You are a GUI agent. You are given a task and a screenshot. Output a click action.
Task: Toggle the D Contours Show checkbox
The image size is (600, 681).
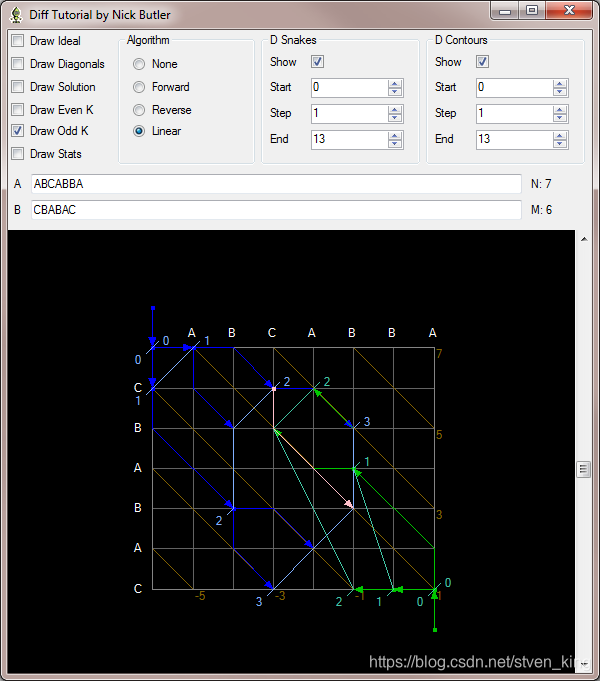pyautogui.click(x=483, y=62)
